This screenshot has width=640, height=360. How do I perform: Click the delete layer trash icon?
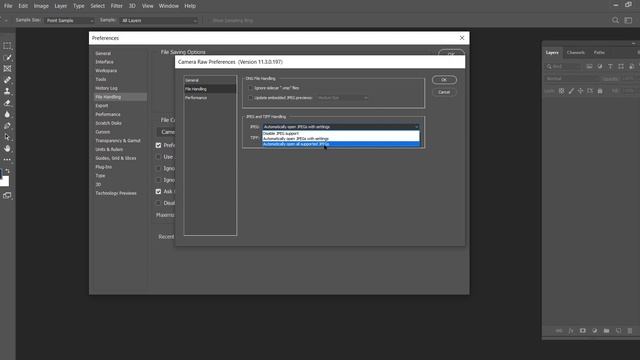630,331
